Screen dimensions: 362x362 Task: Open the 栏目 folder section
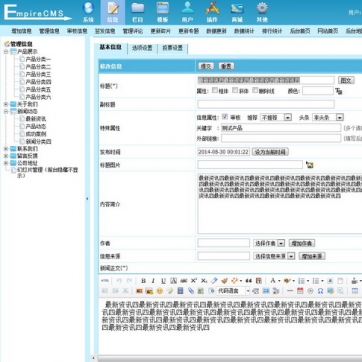[138, 12]
